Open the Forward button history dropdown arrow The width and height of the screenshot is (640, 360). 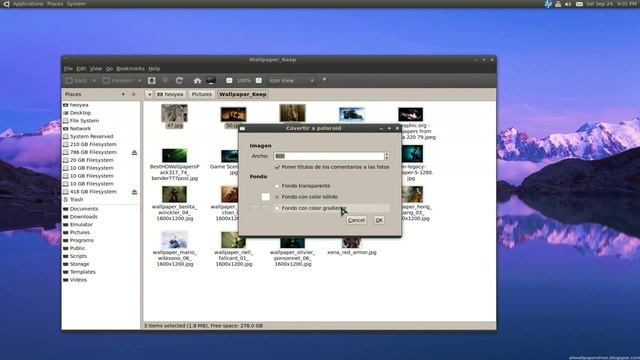click(139, 81)
